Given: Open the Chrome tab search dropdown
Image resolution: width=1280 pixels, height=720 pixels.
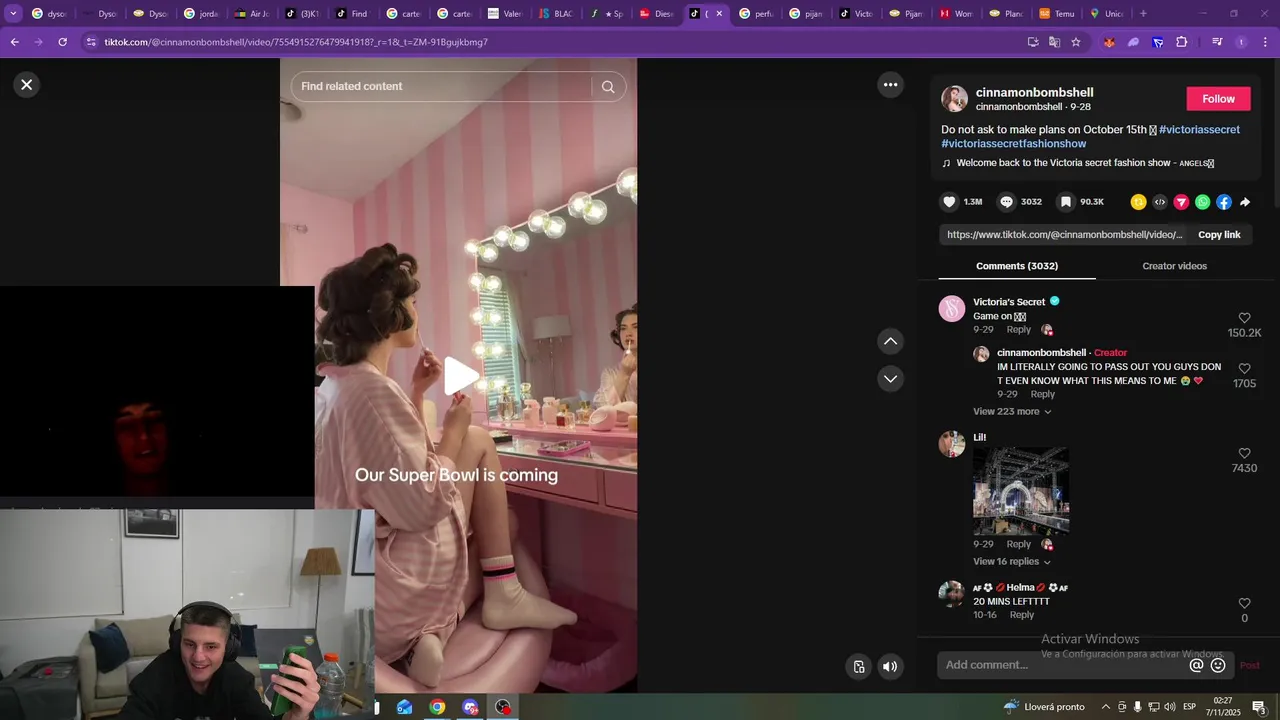Looking at the screenshot, I should (13, 14).
